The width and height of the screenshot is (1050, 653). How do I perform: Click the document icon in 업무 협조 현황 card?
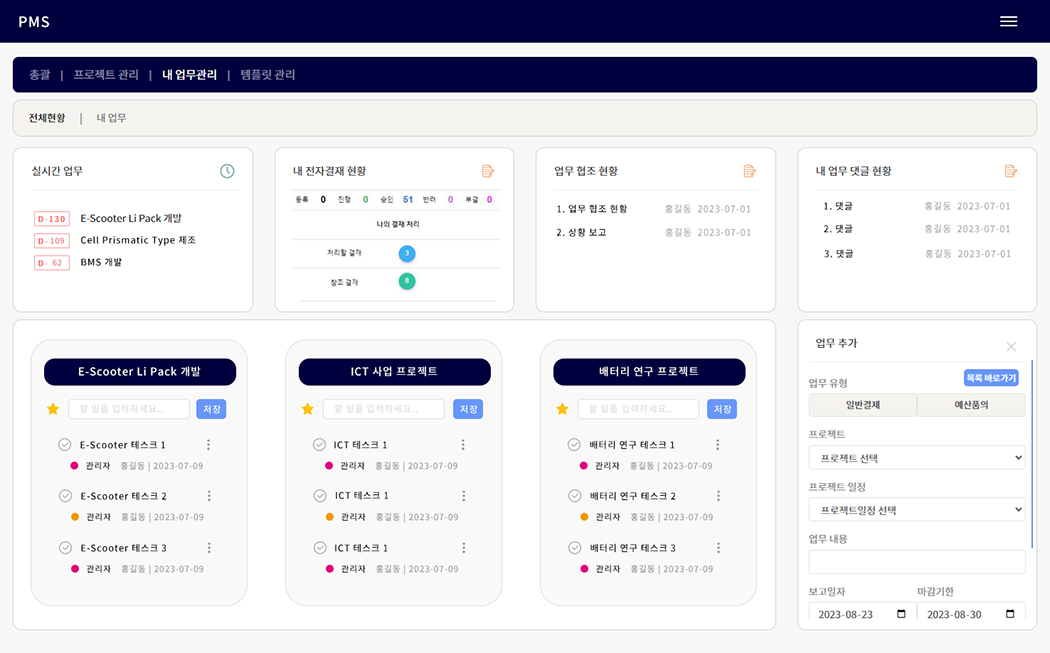click(x=750, y=171)
